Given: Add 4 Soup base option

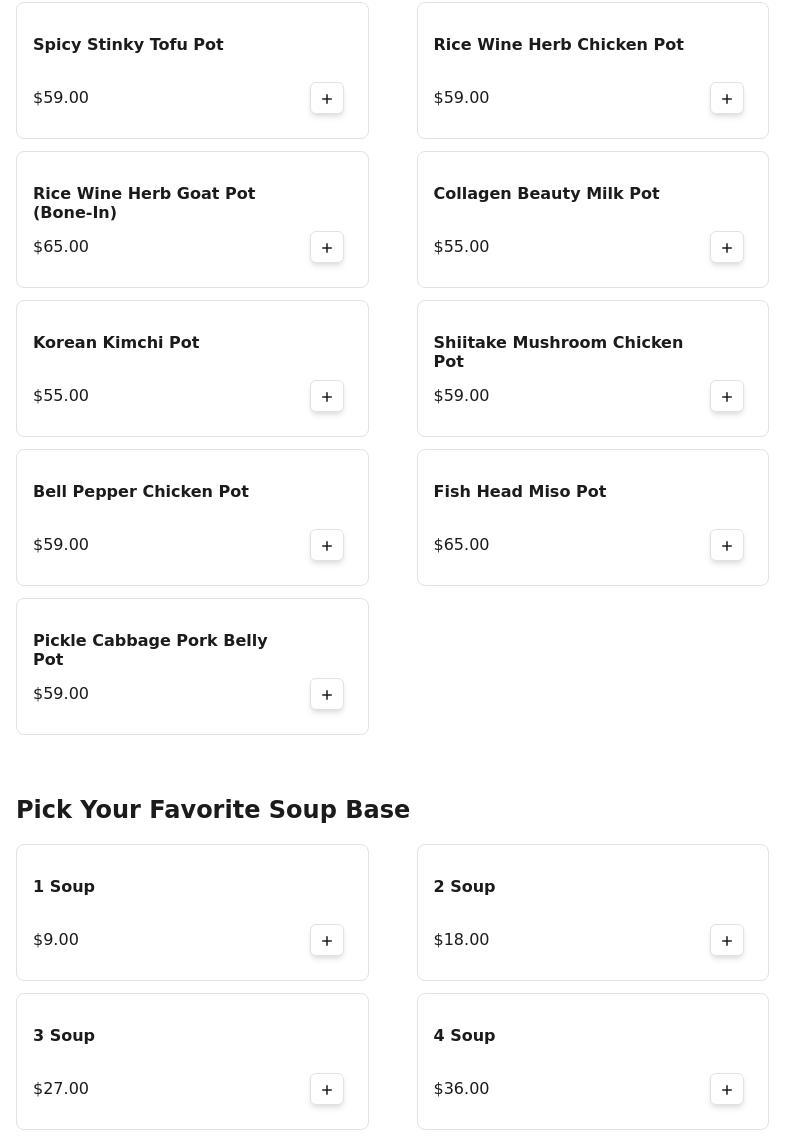Looking at the screenshot, I should [727, 1089].
